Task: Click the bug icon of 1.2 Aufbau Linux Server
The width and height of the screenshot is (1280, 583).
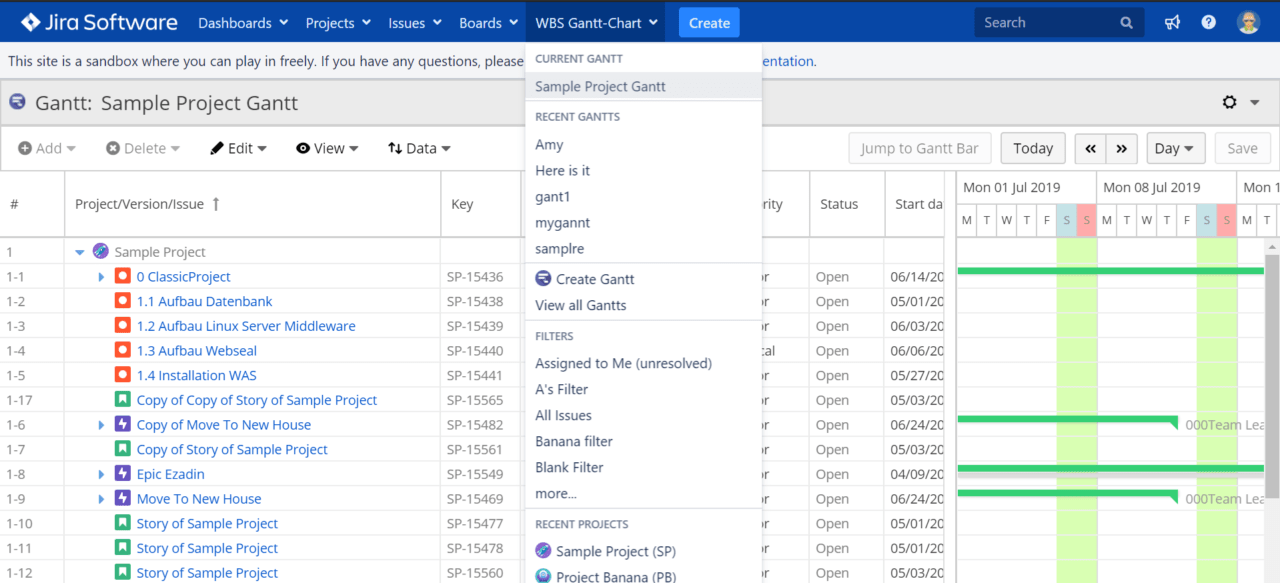Action: tap(123, 326)
